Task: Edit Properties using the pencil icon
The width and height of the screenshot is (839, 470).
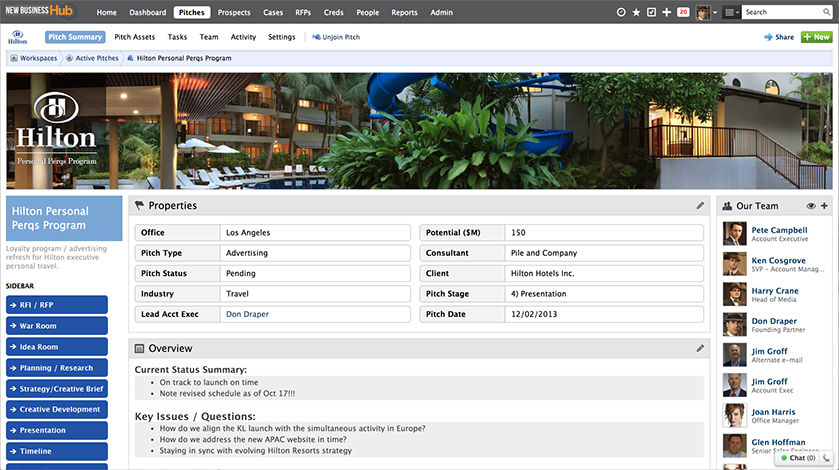Action: coord(700,206)
